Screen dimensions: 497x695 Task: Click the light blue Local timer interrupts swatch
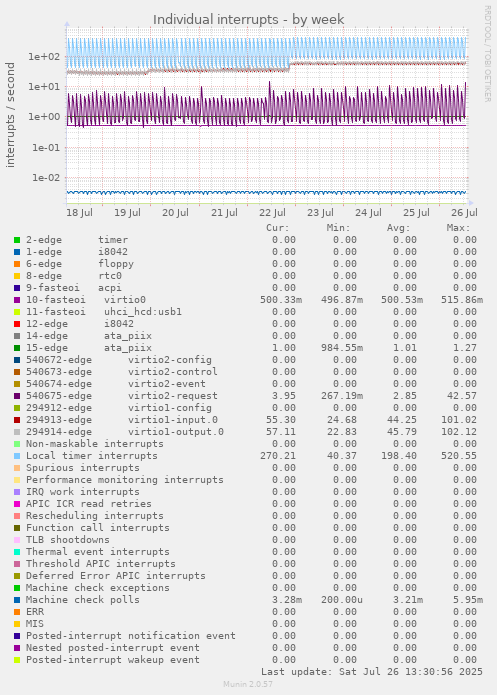[x=17, y=456]
